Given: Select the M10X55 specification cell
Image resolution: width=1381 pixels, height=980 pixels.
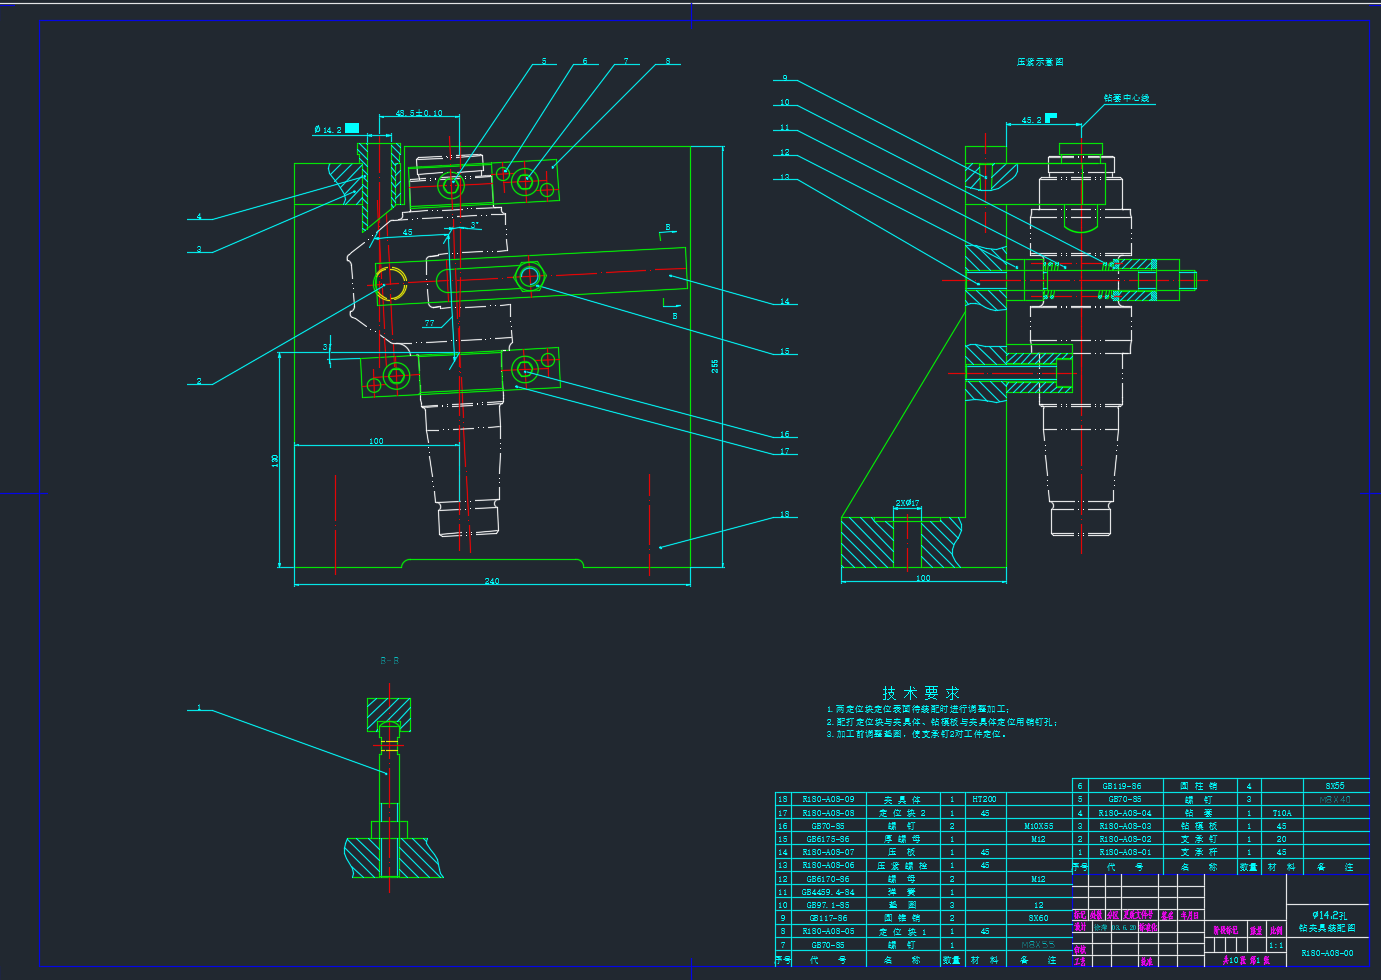Looking at the screenshot, I should click(x=1038, y=826).
